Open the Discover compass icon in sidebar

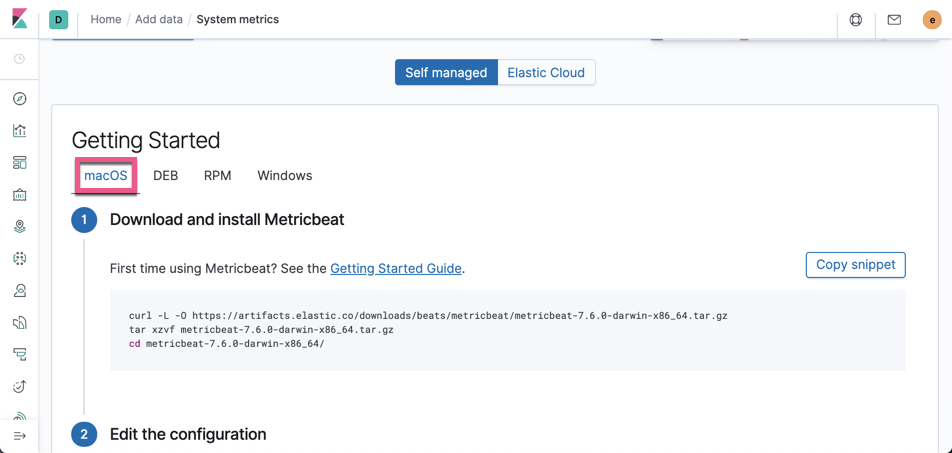pos(19,99)
